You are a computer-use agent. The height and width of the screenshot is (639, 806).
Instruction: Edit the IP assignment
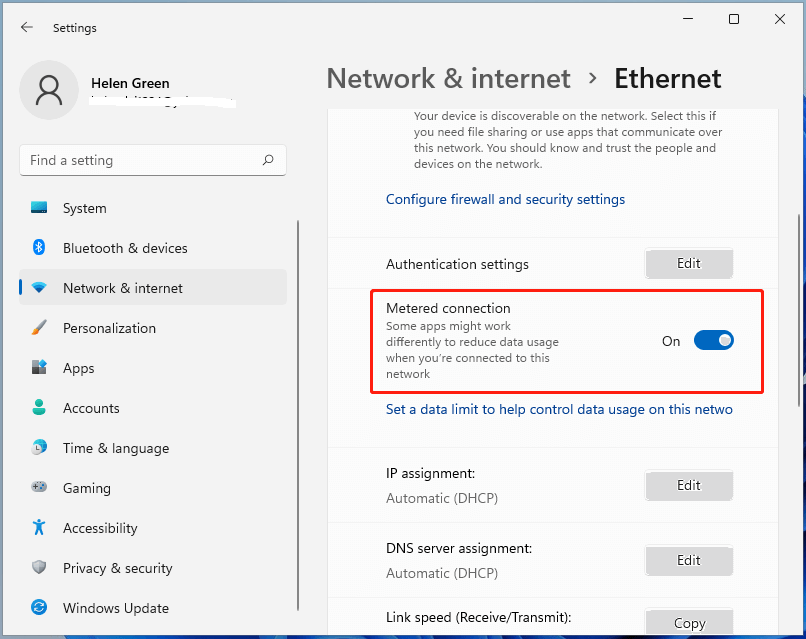(x=689, y=485)
